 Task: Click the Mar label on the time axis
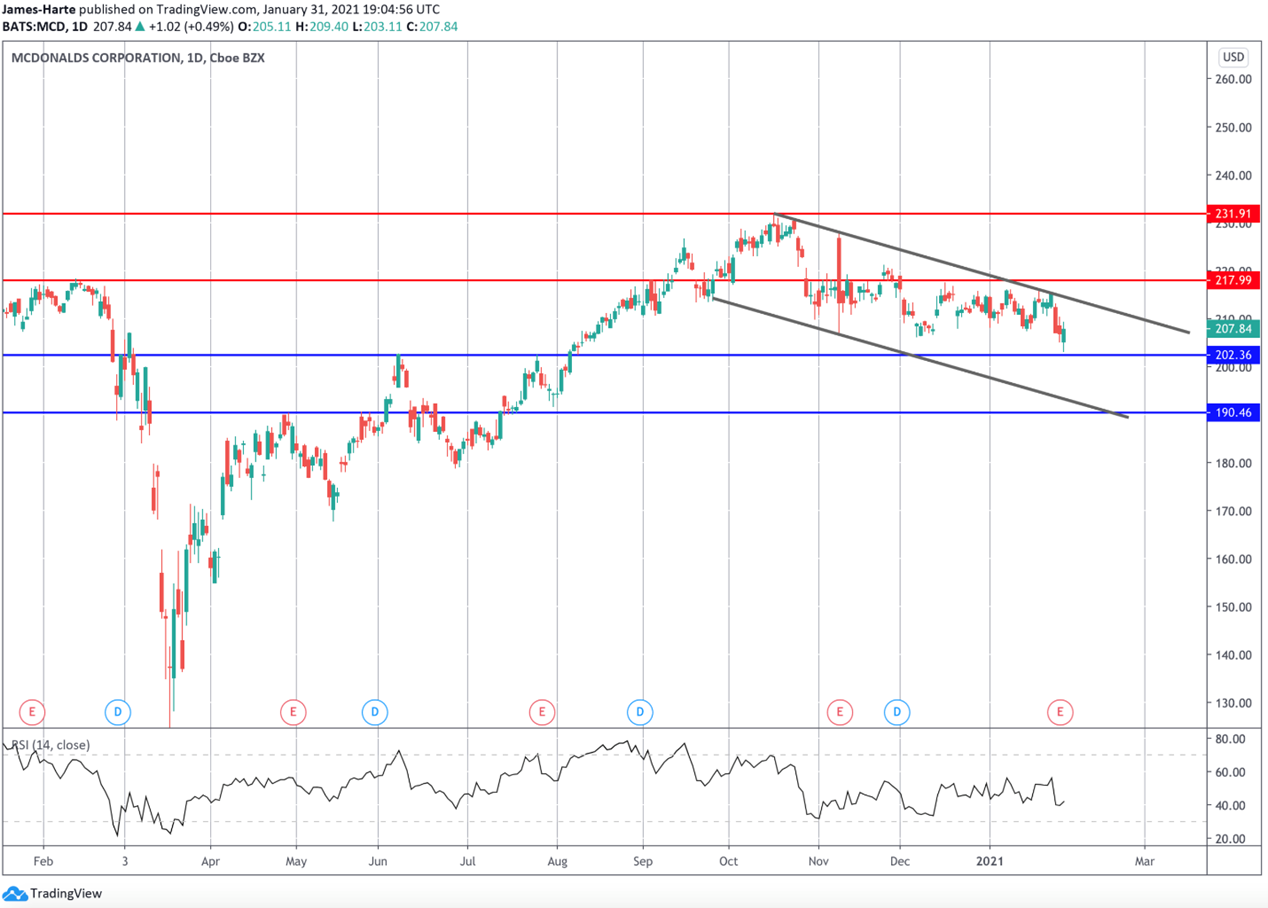tap(1145, 860)
